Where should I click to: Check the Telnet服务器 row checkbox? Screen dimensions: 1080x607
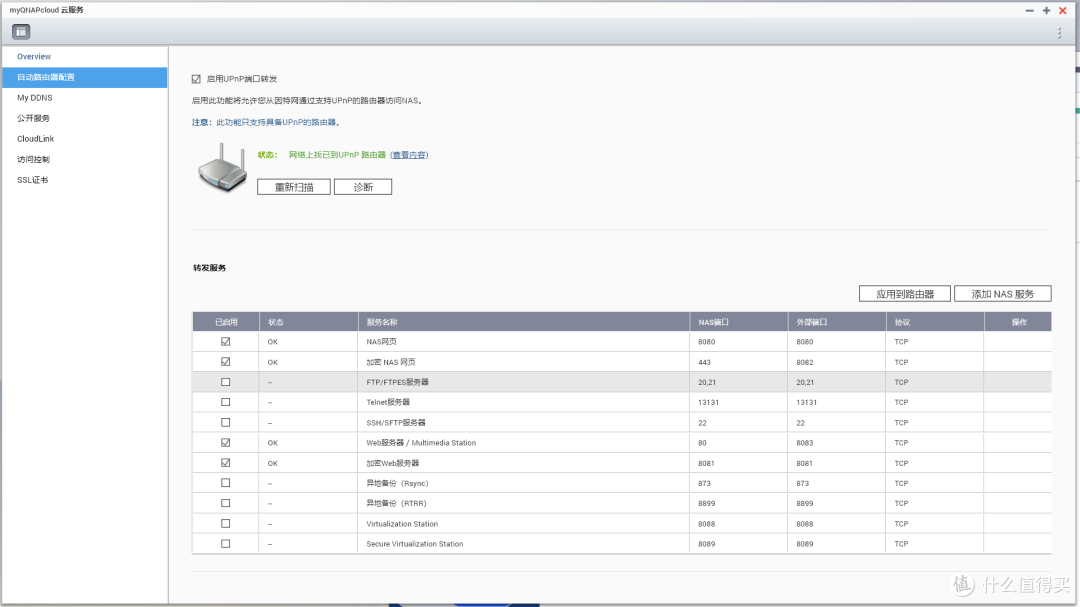[x=225, y=402]
